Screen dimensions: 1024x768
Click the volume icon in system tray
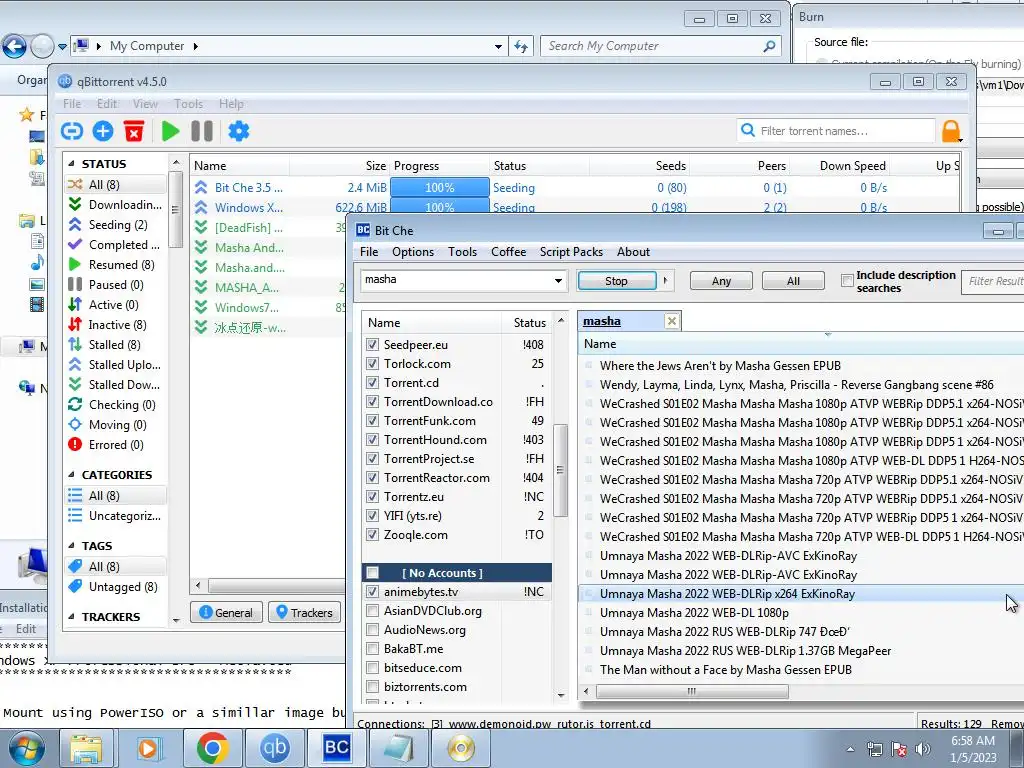click(x=922, y=749)
